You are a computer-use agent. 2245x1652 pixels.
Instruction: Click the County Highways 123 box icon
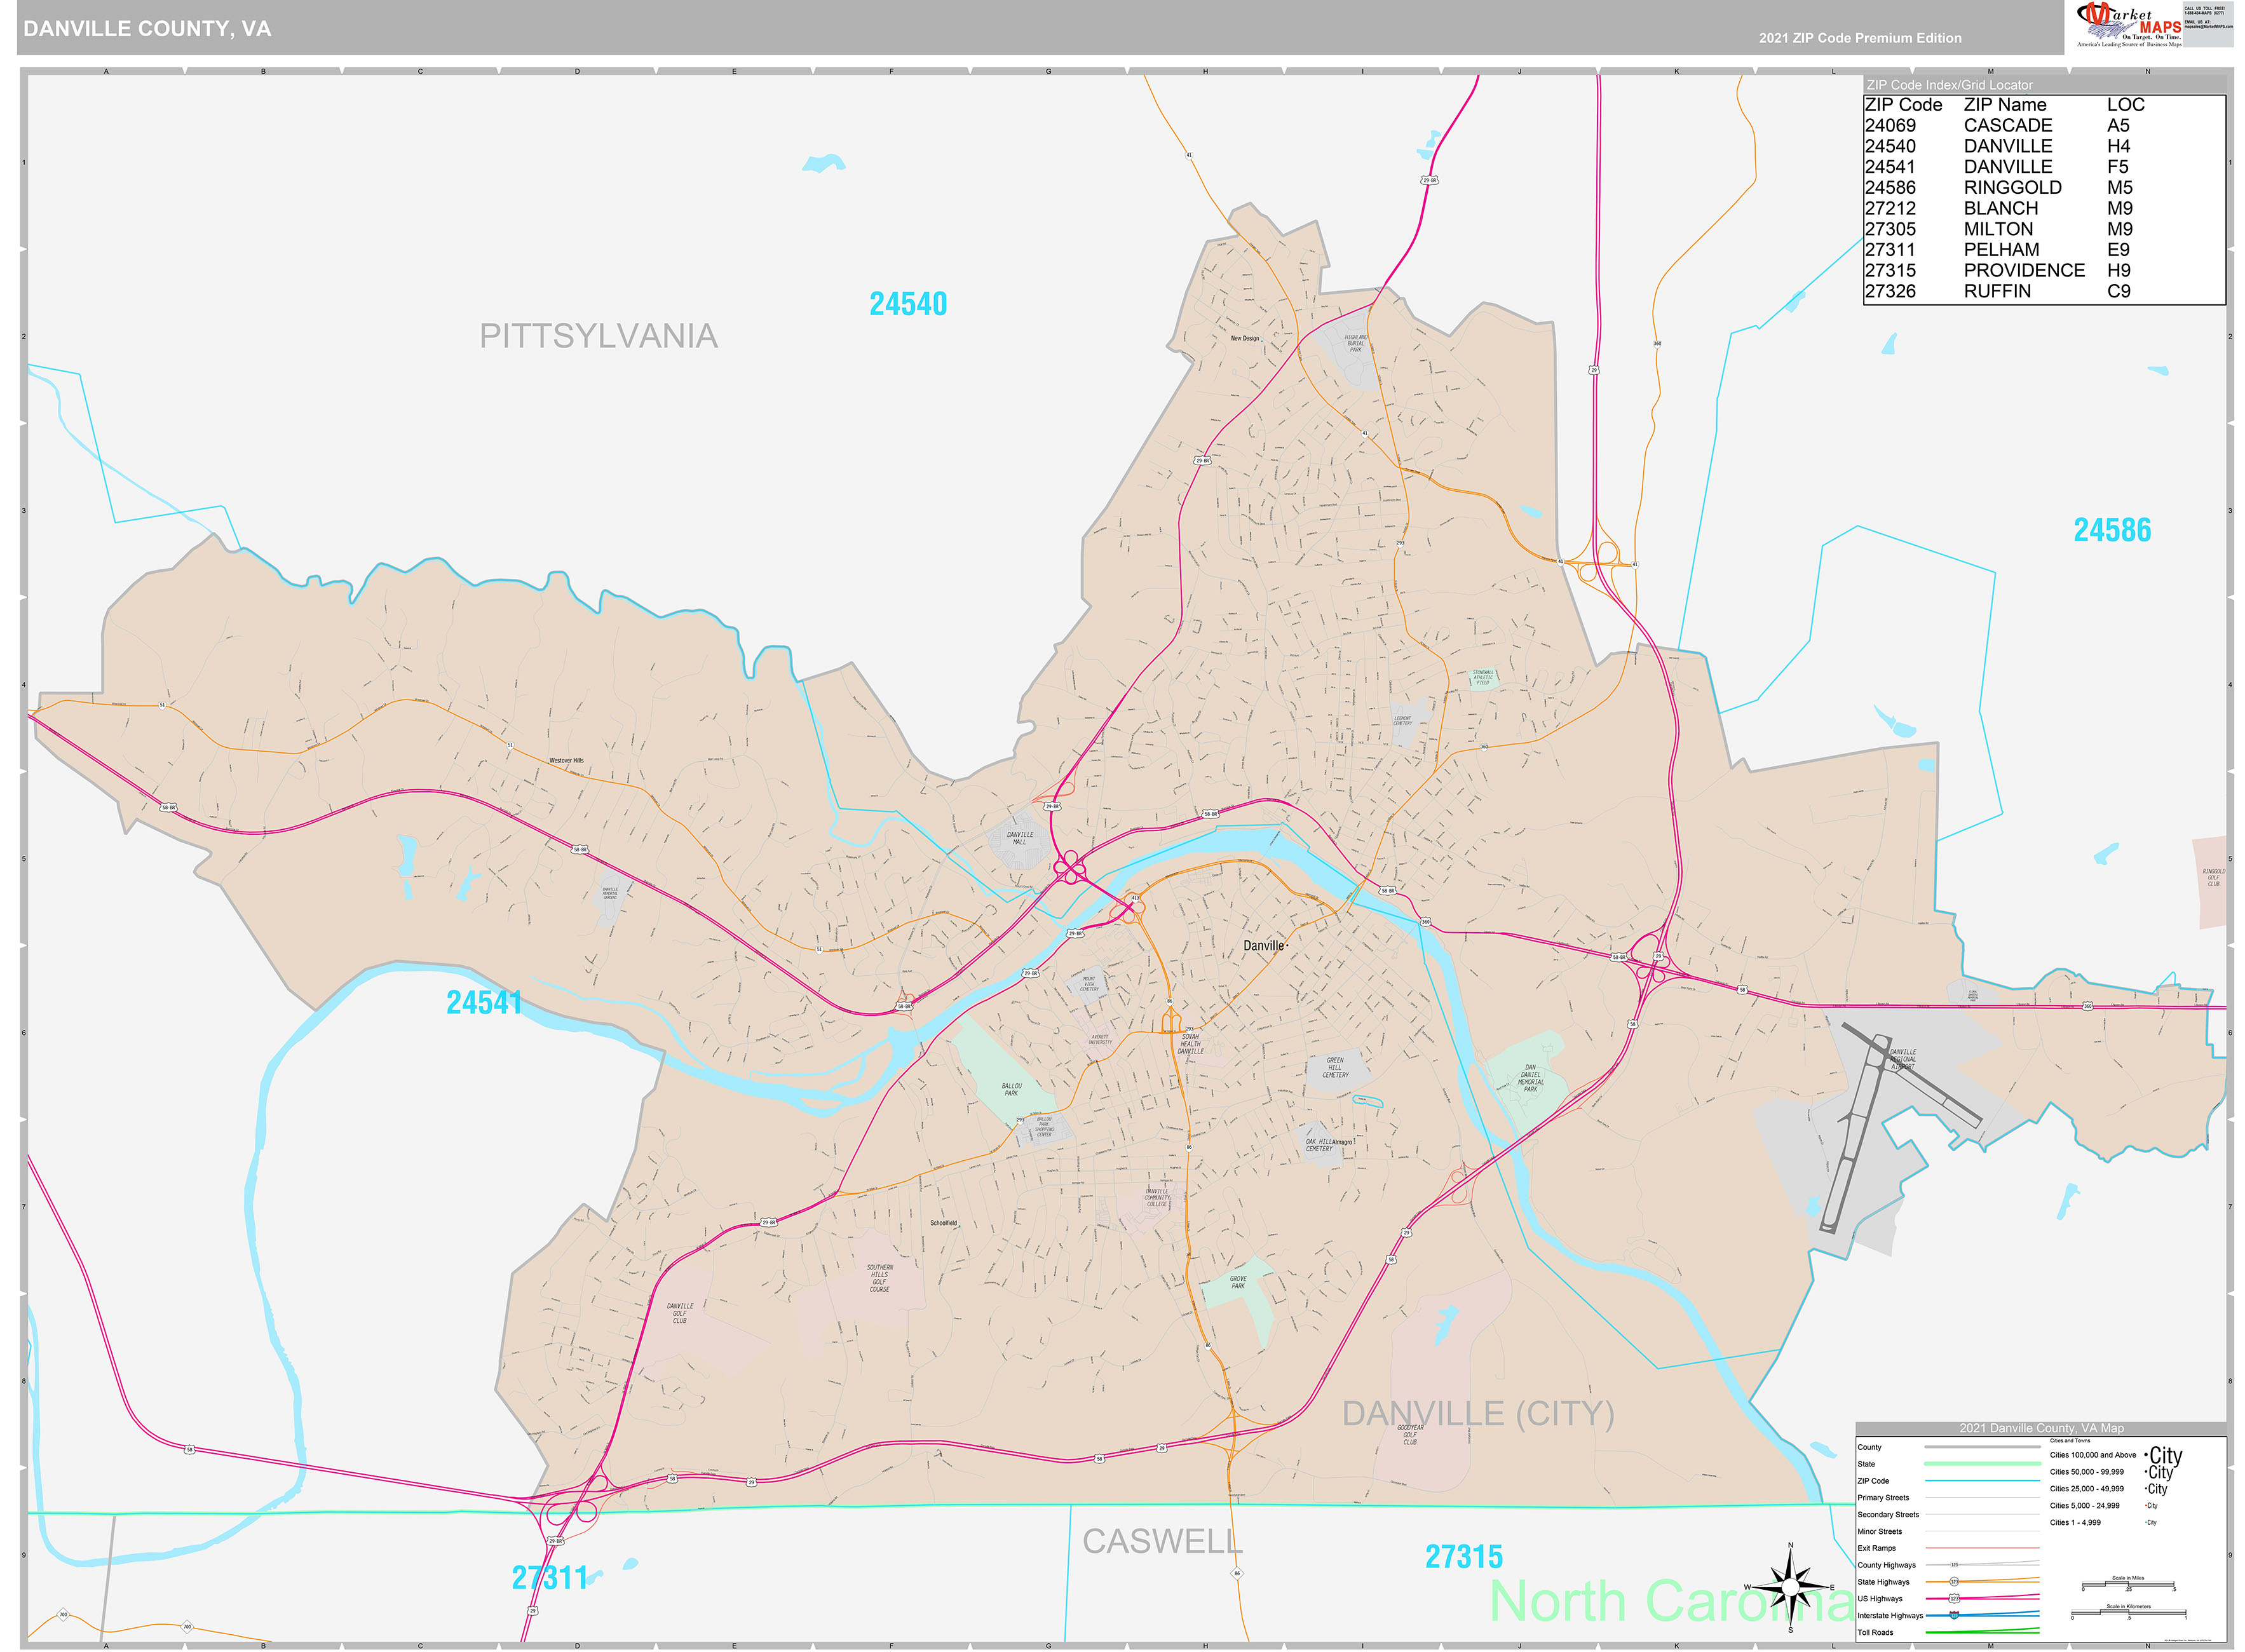pos(1954,1565)
